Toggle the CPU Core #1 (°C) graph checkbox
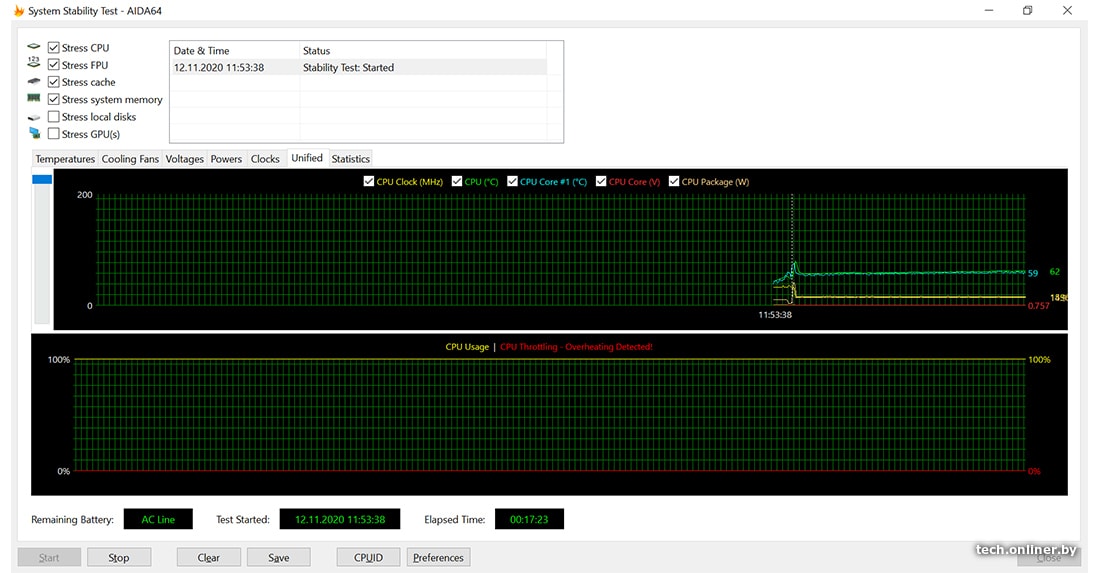Viewport: 1100px width, 573px height. point(512,182)
